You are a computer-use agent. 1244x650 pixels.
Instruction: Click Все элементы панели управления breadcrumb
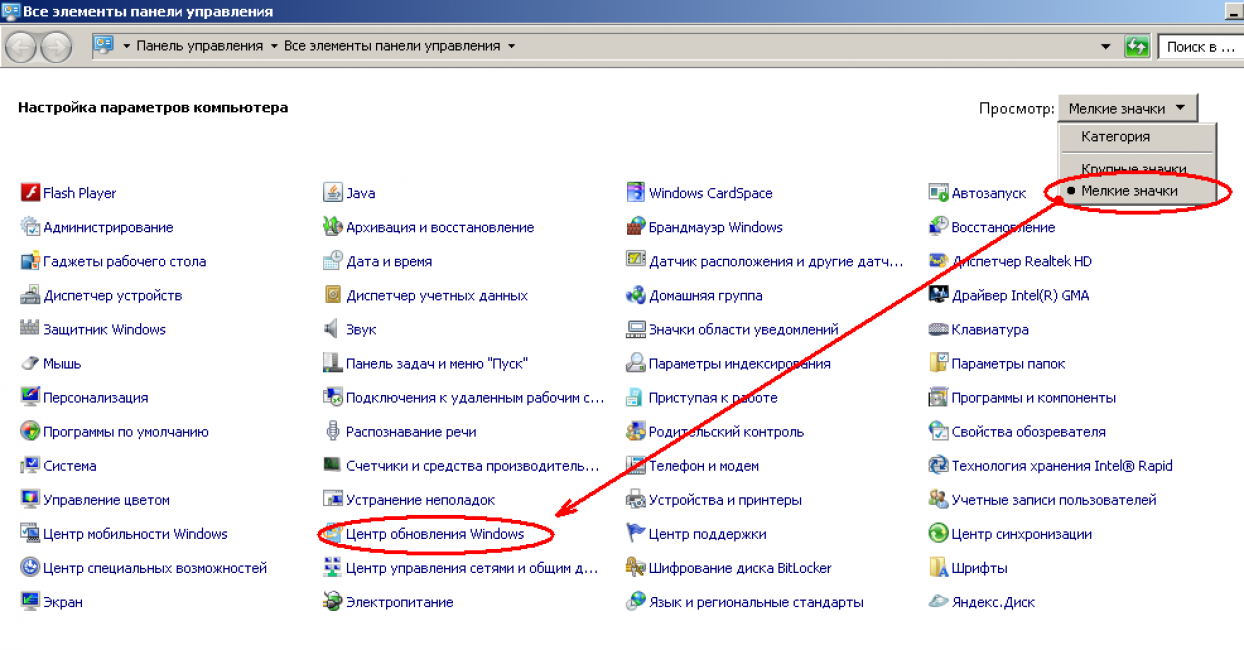[x=392, y=46]
